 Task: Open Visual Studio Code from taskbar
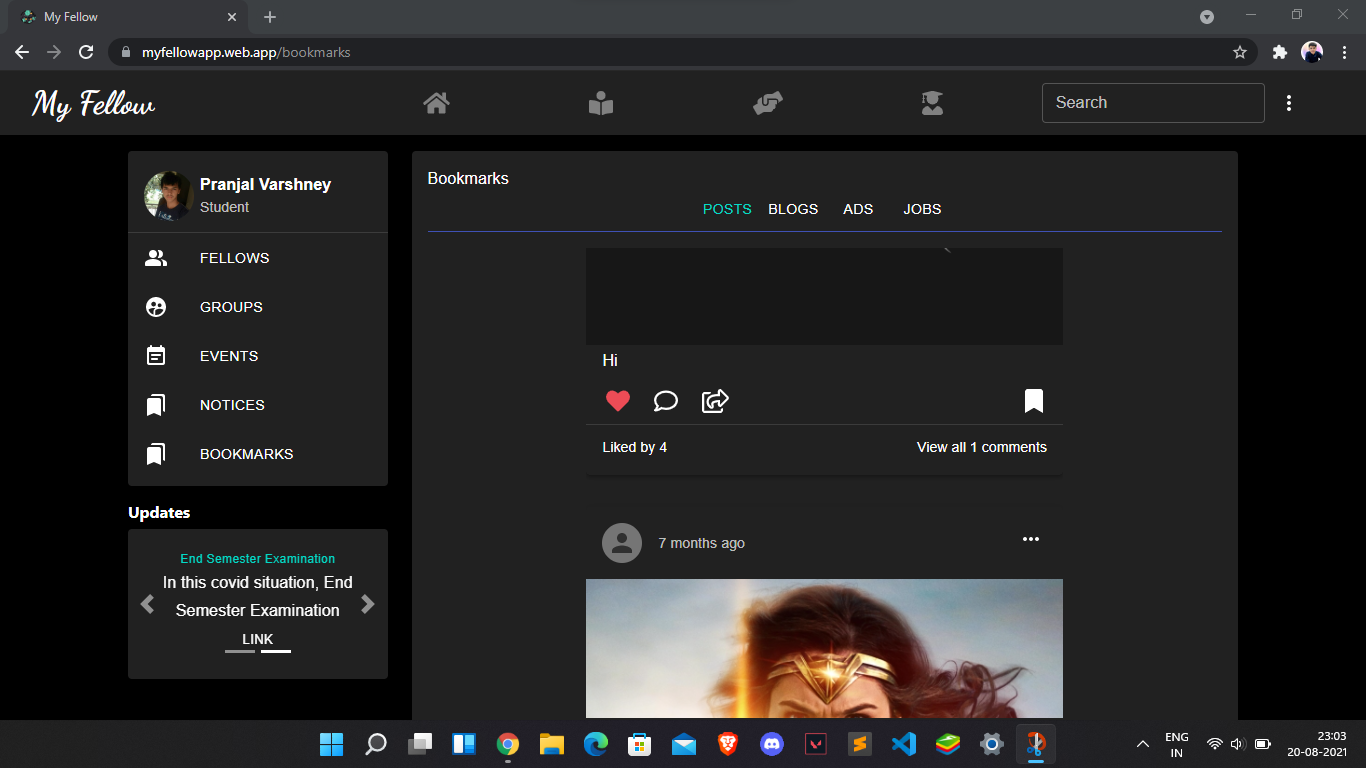click(904, 744)
